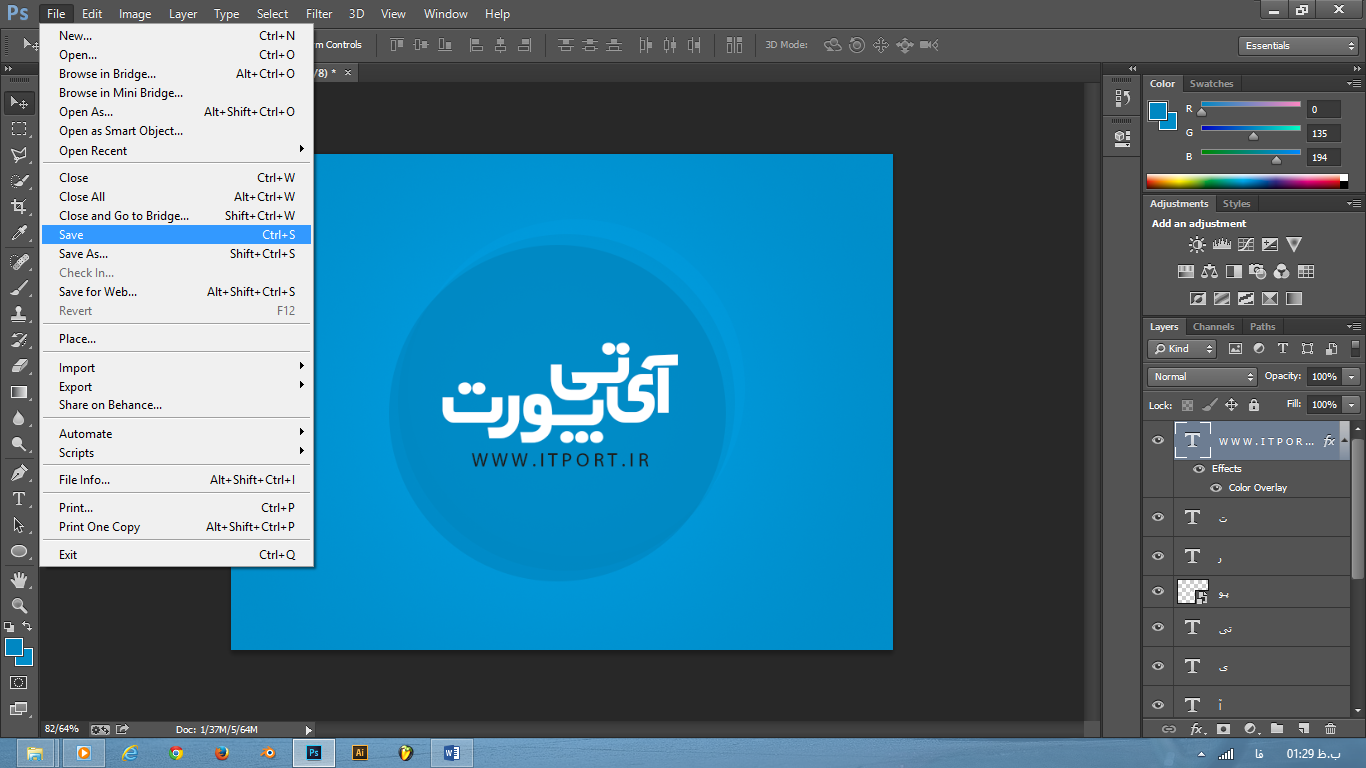The width and height of the screenshot is (1366, 768).
Task: Add a Levels adjustment
Action: point(1221,244)
